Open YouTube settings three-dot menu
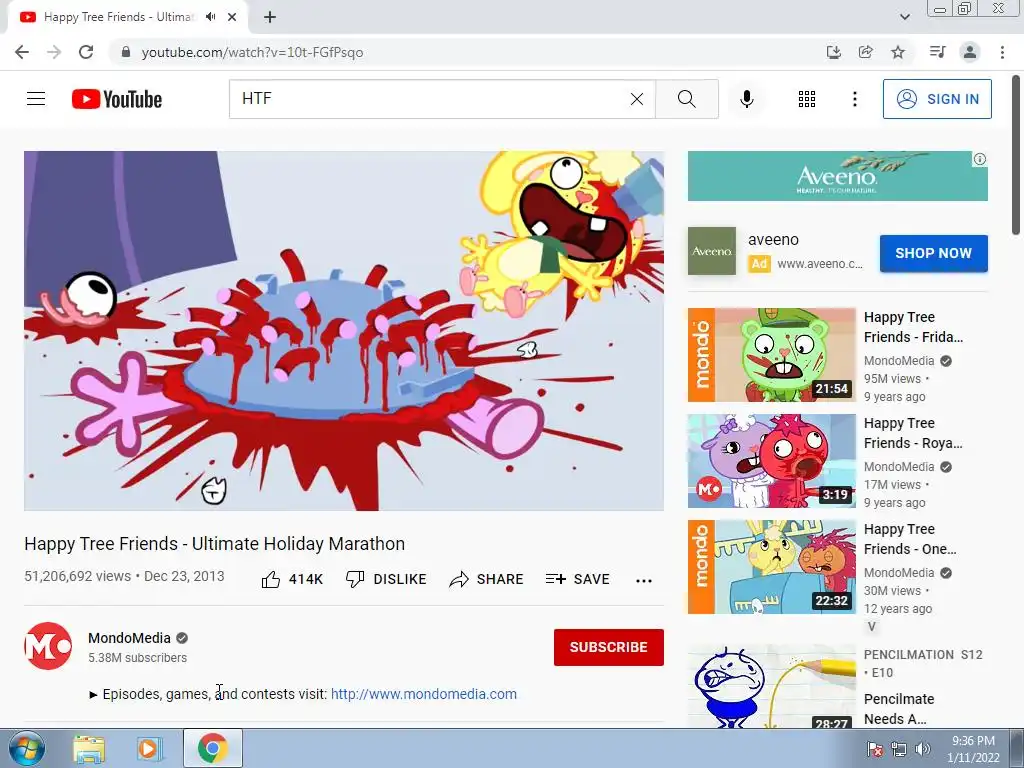This screenshot has width=1024, height=768. click(854, 99)
